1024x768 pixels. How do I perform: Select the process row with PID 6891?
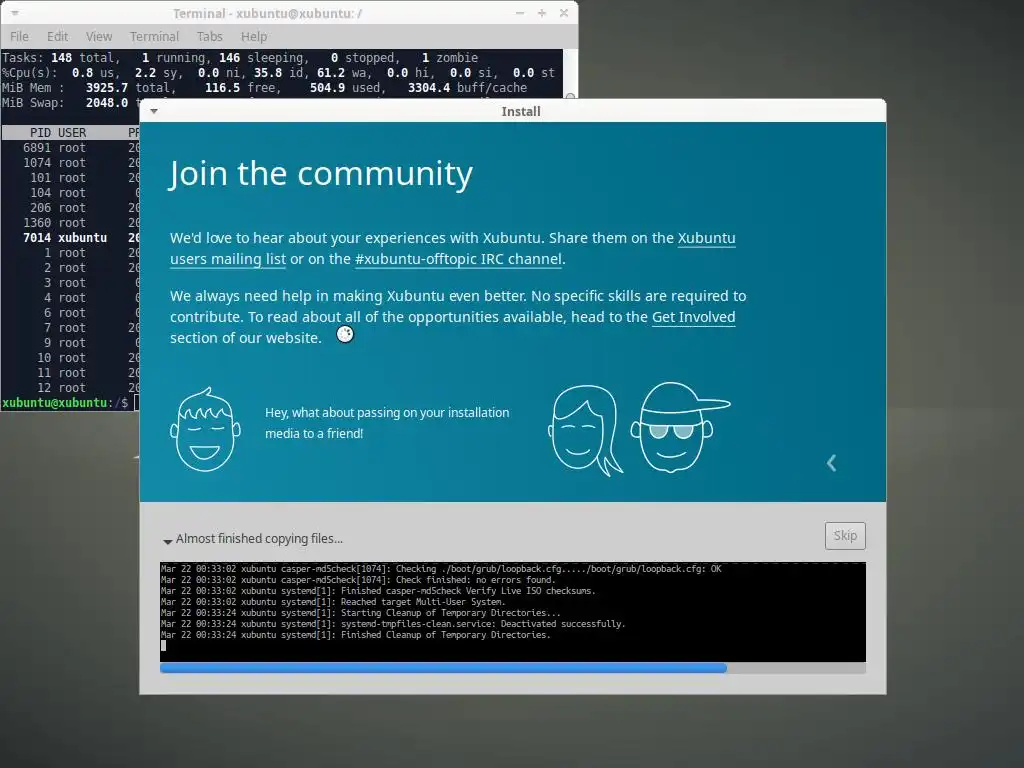71,148
